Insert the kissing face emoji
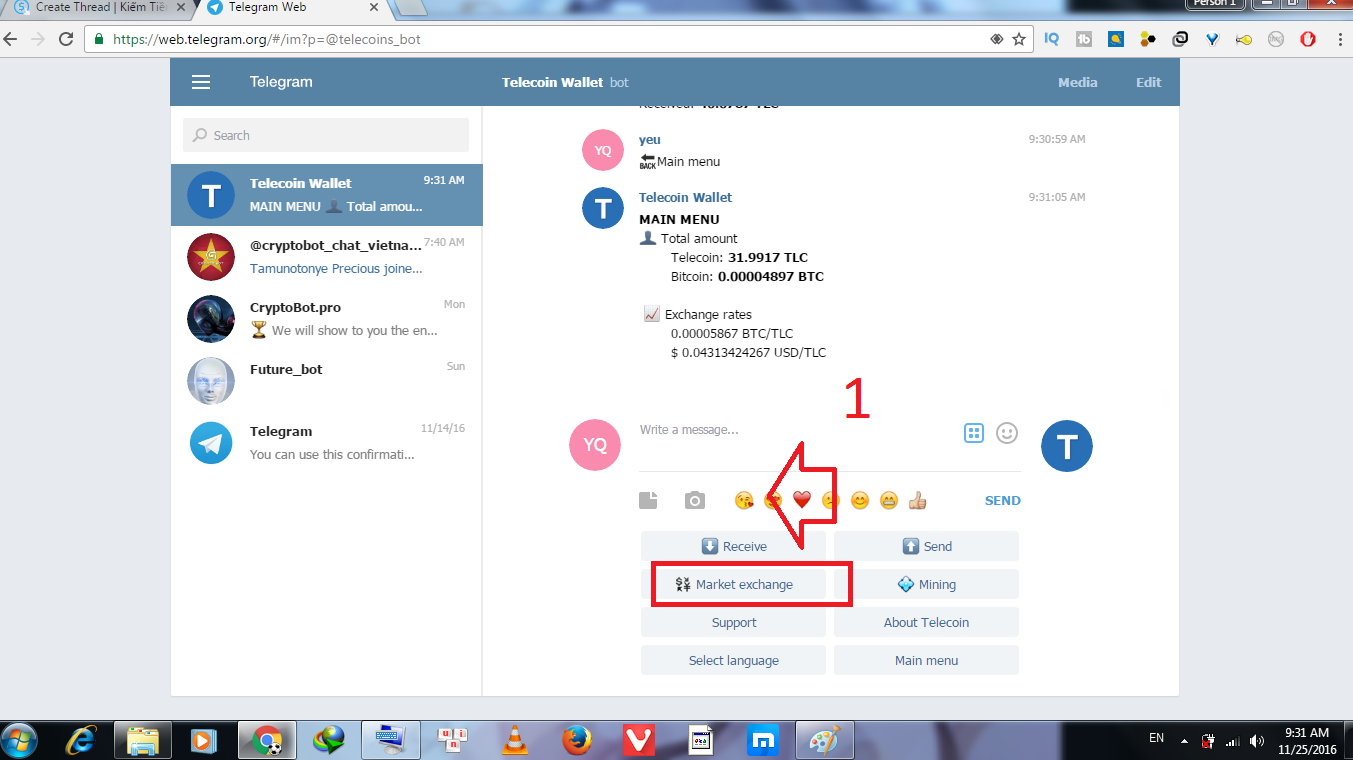Screen dimensions: 1353x760 pos(743,500)
